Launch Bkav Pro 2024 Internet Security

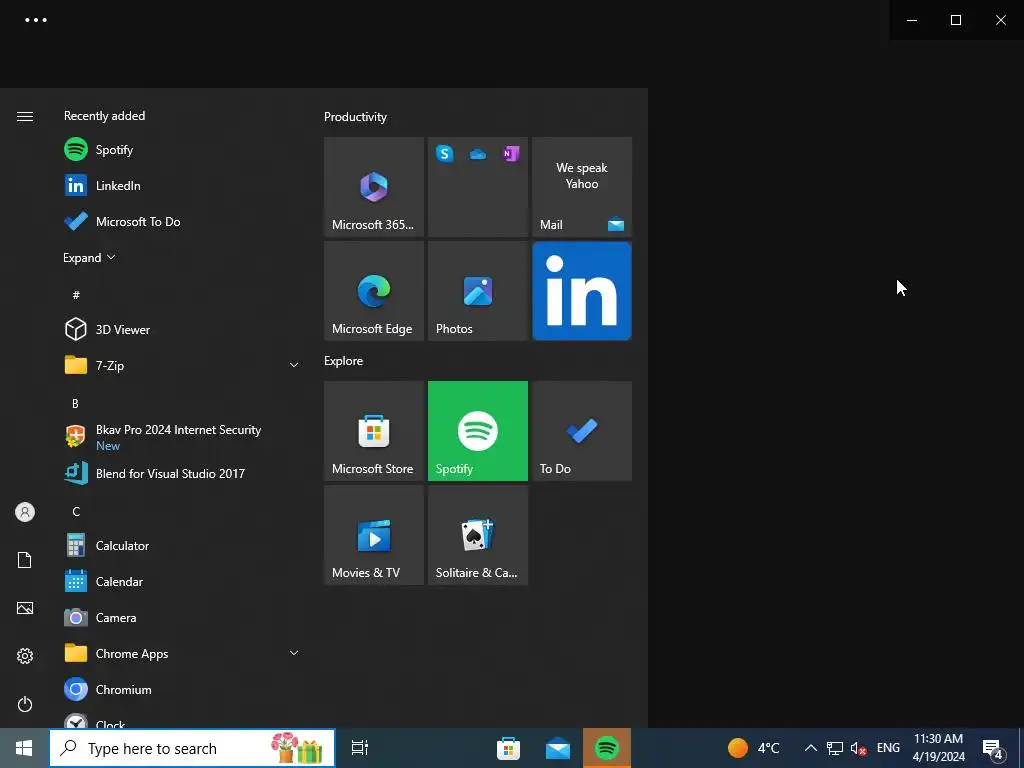tap(181, 437)
